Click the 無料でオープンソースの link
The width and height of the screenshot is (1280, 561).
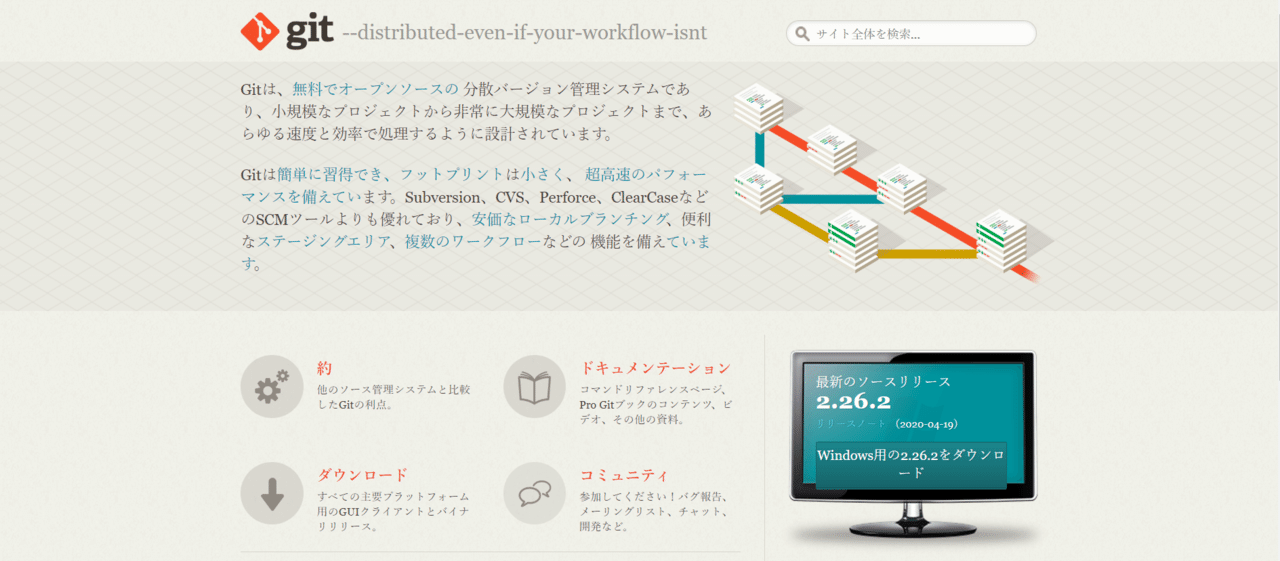(x=375, y=89)
